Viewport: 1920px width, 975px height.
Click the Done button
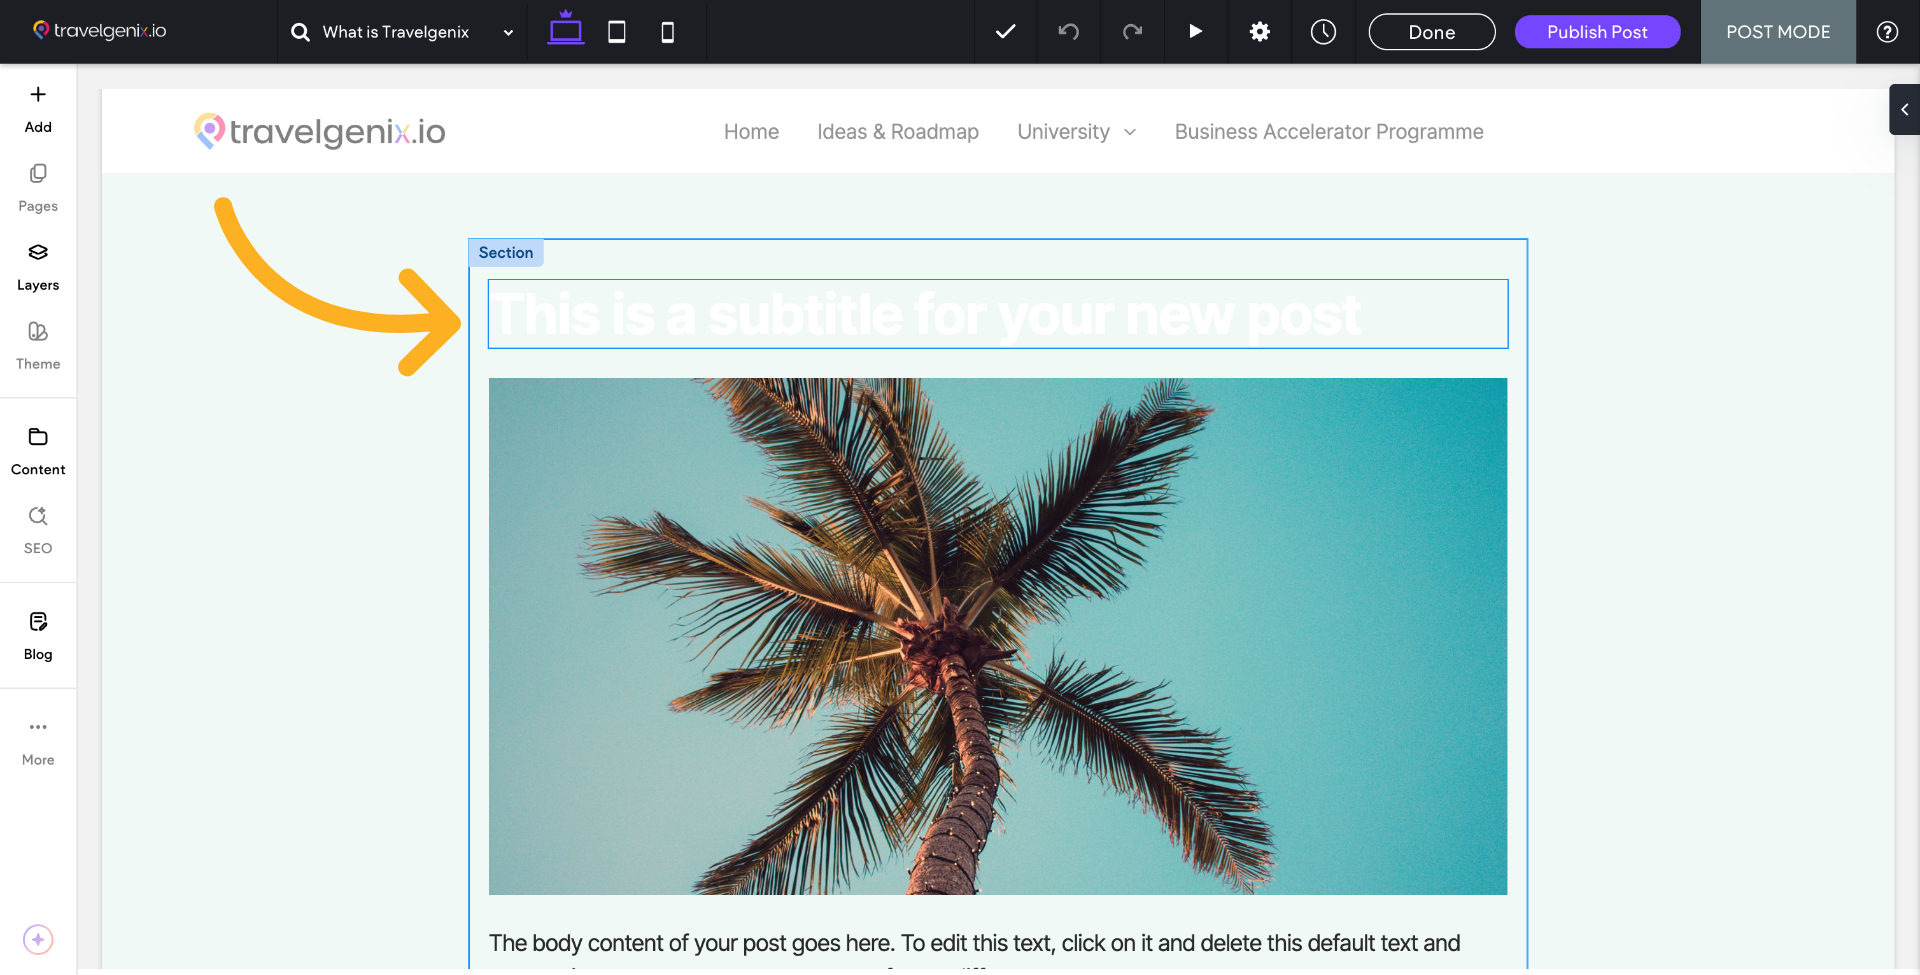pyautogui.click(x=1431, y=32)
